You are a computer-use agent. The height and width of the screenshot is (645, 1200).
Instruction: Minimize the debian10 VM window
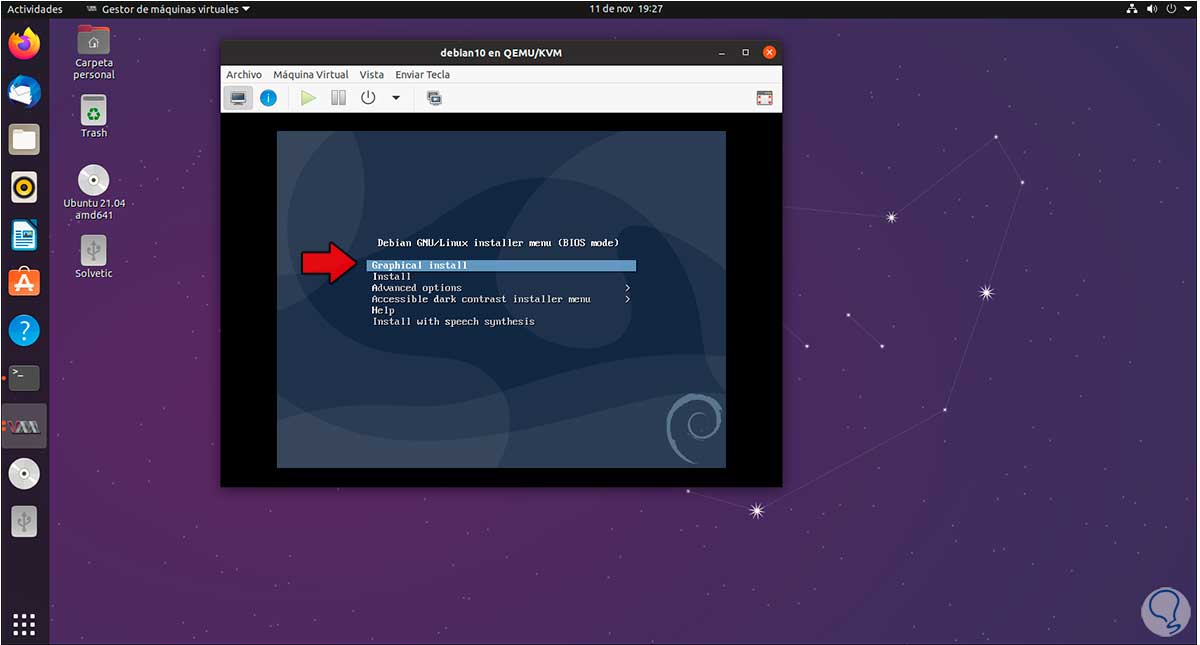click(x=720, y=52)
